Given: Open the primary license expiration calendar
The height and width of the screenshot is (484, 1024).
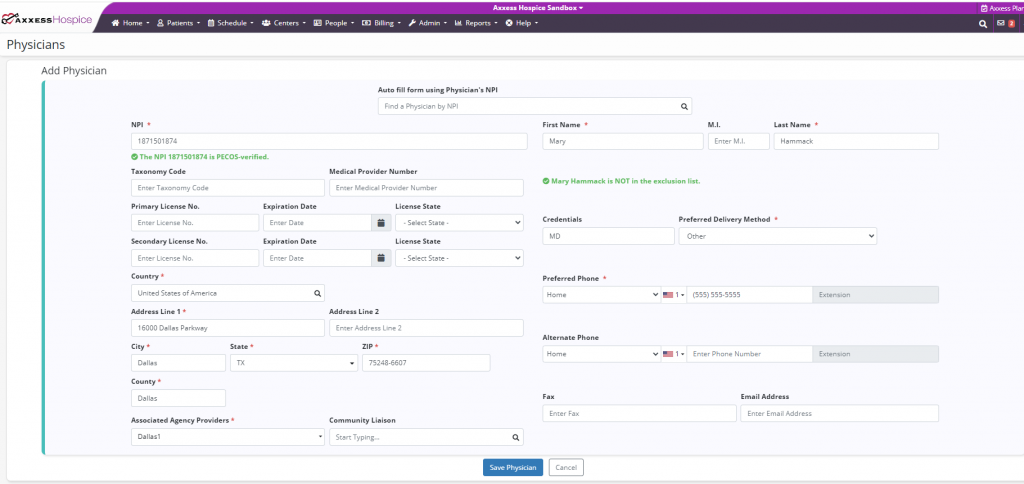Looking at the screenshot, I should (380, 223).
